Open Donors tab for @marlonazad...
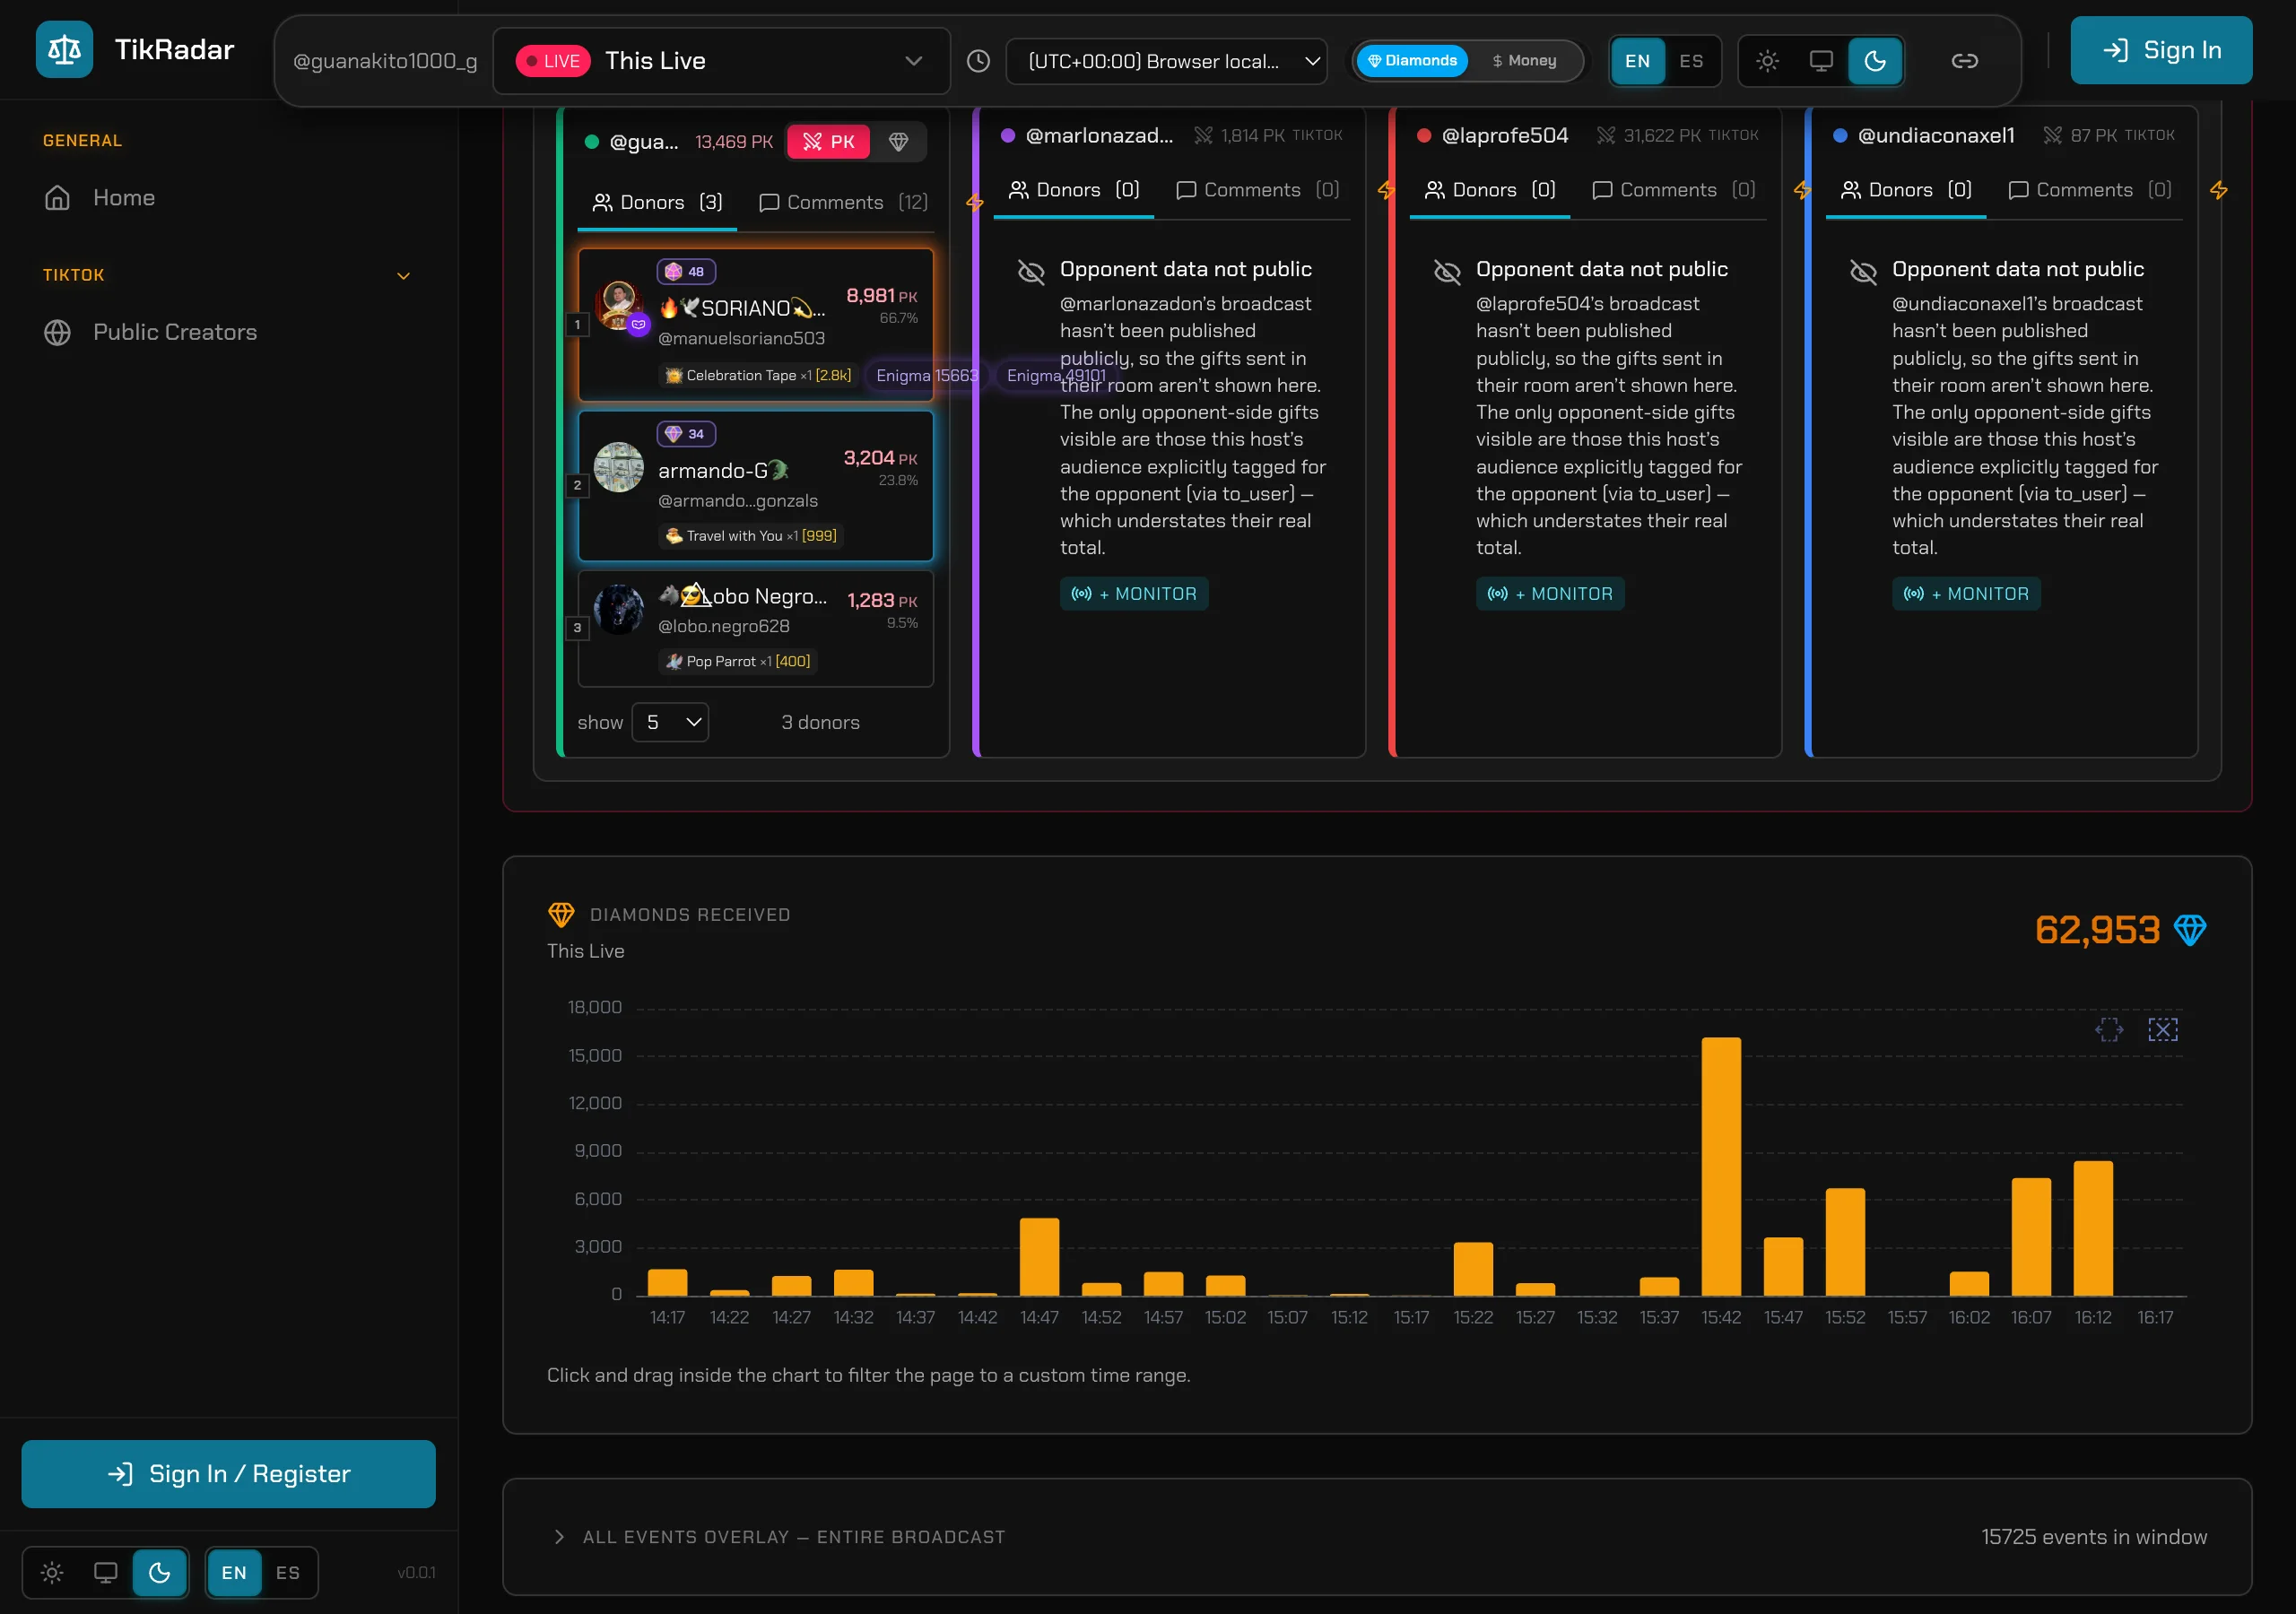Image resolution: width=2296 pixels, height=1614 pixels. coord(1073,190)
